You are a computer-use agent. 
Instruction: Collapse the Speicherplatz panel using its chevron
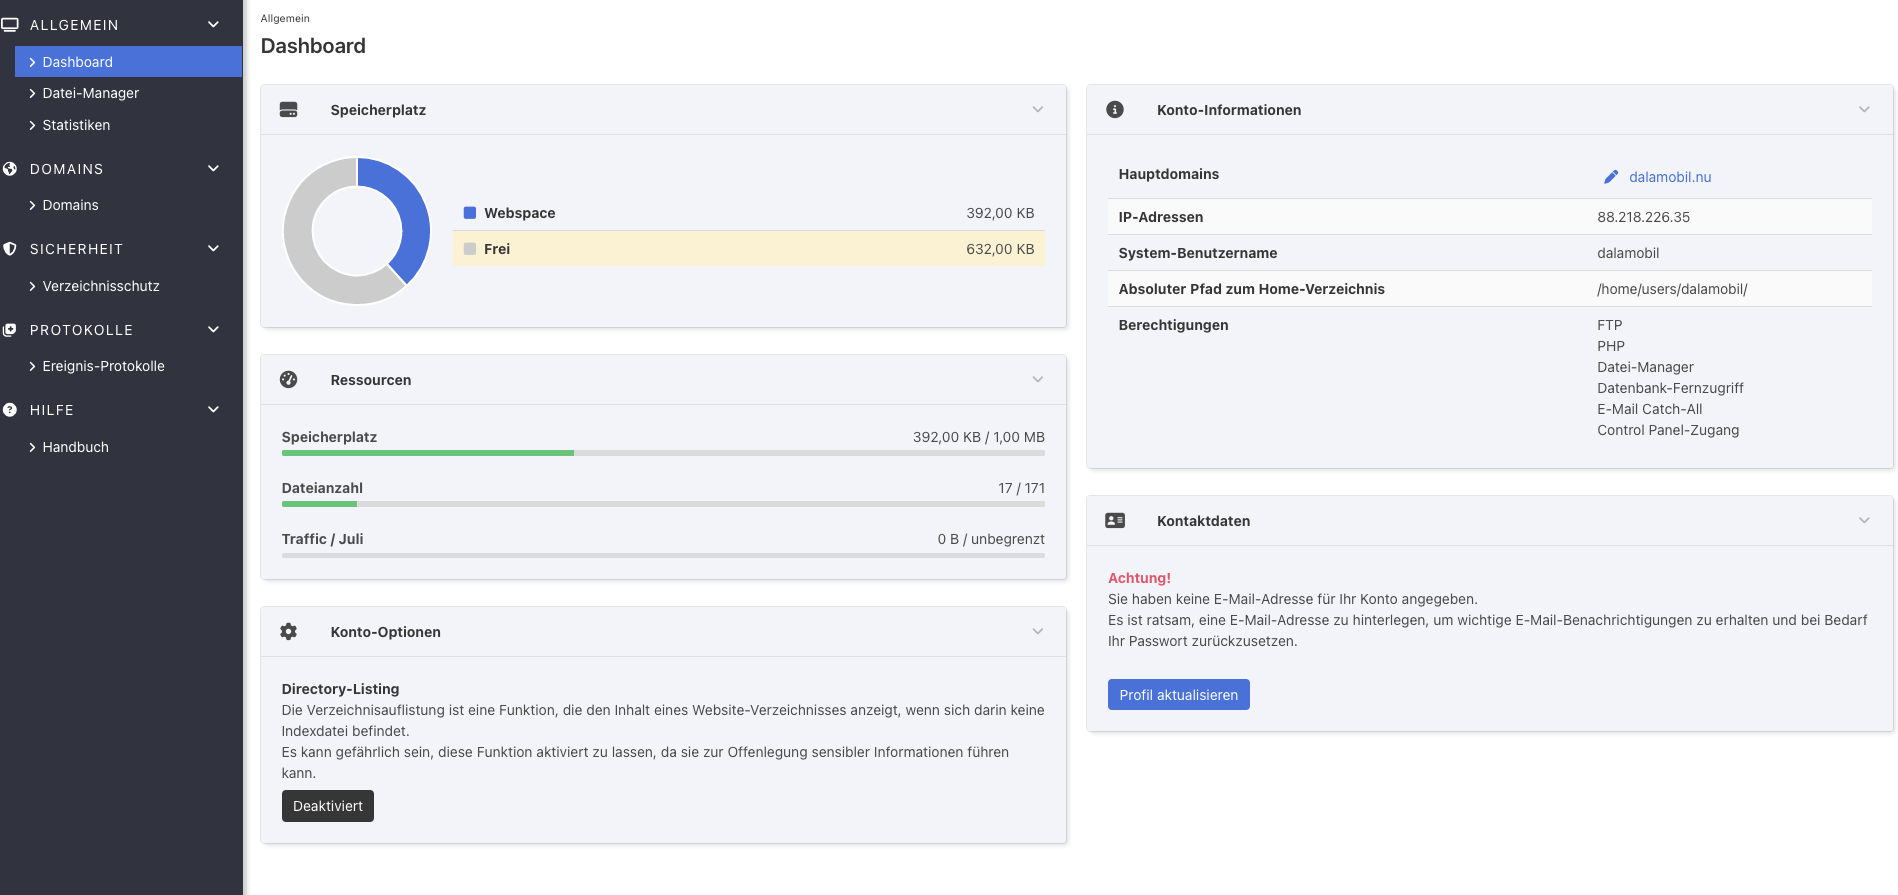1038,110
